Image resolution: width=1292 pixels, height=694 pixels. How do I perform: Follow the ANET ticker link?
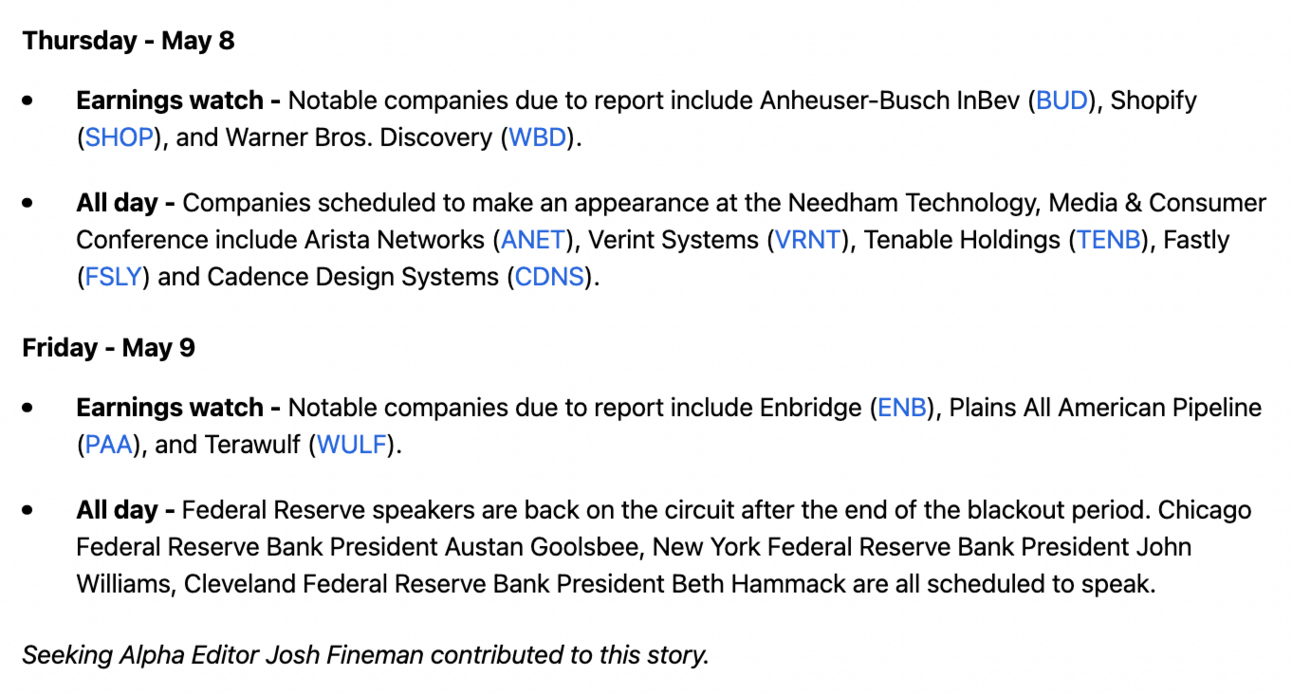534,240
